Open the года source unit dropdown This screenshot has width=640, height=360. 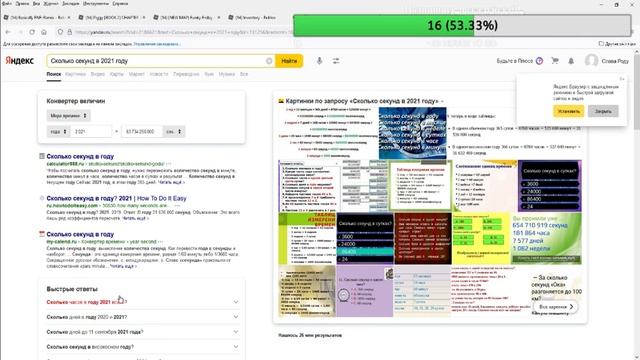pos(58,131)
